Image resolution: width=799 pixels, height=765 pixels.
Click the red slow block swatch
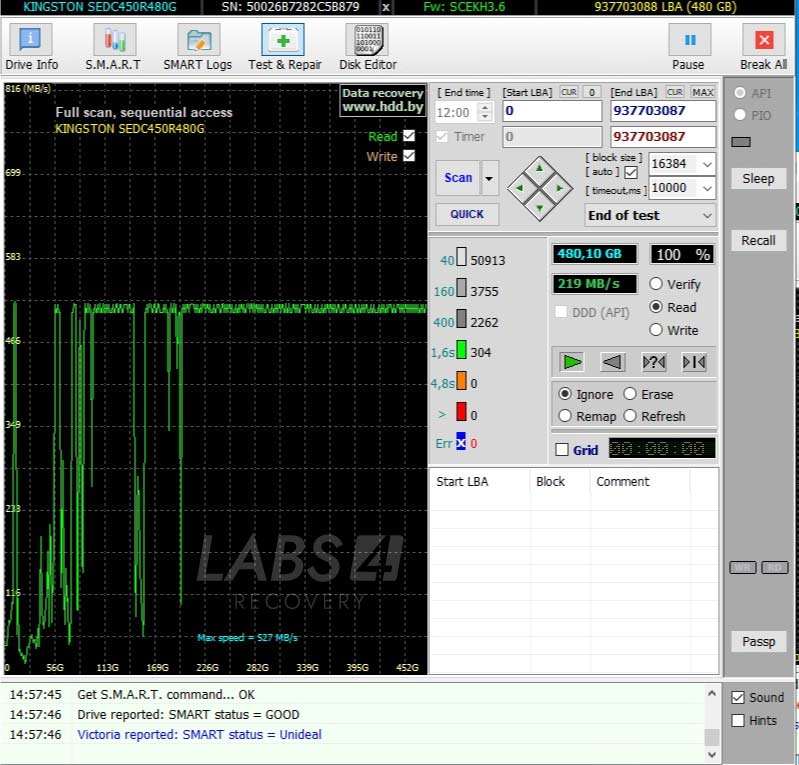pos(461,412)
